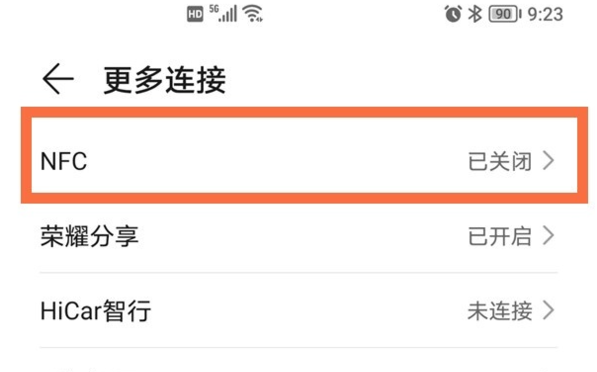This screenshot has height=372, width=597.
Task: Expand NFC using its chevron arrow
Action: pyautogui.click(x=549, y=161)
